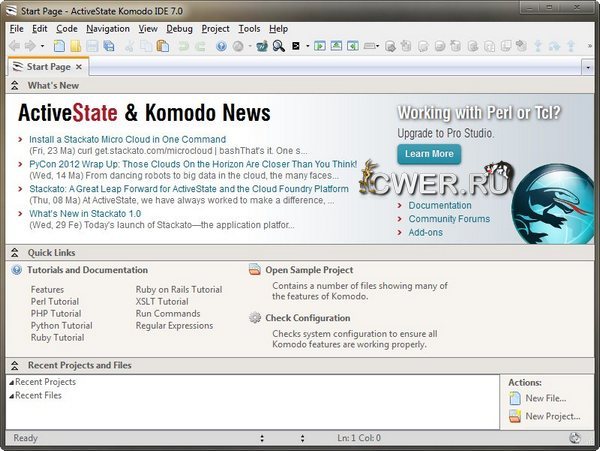Open the Navigation menu
The width and height of the screenshot is (600, 451).
[108, 29]
